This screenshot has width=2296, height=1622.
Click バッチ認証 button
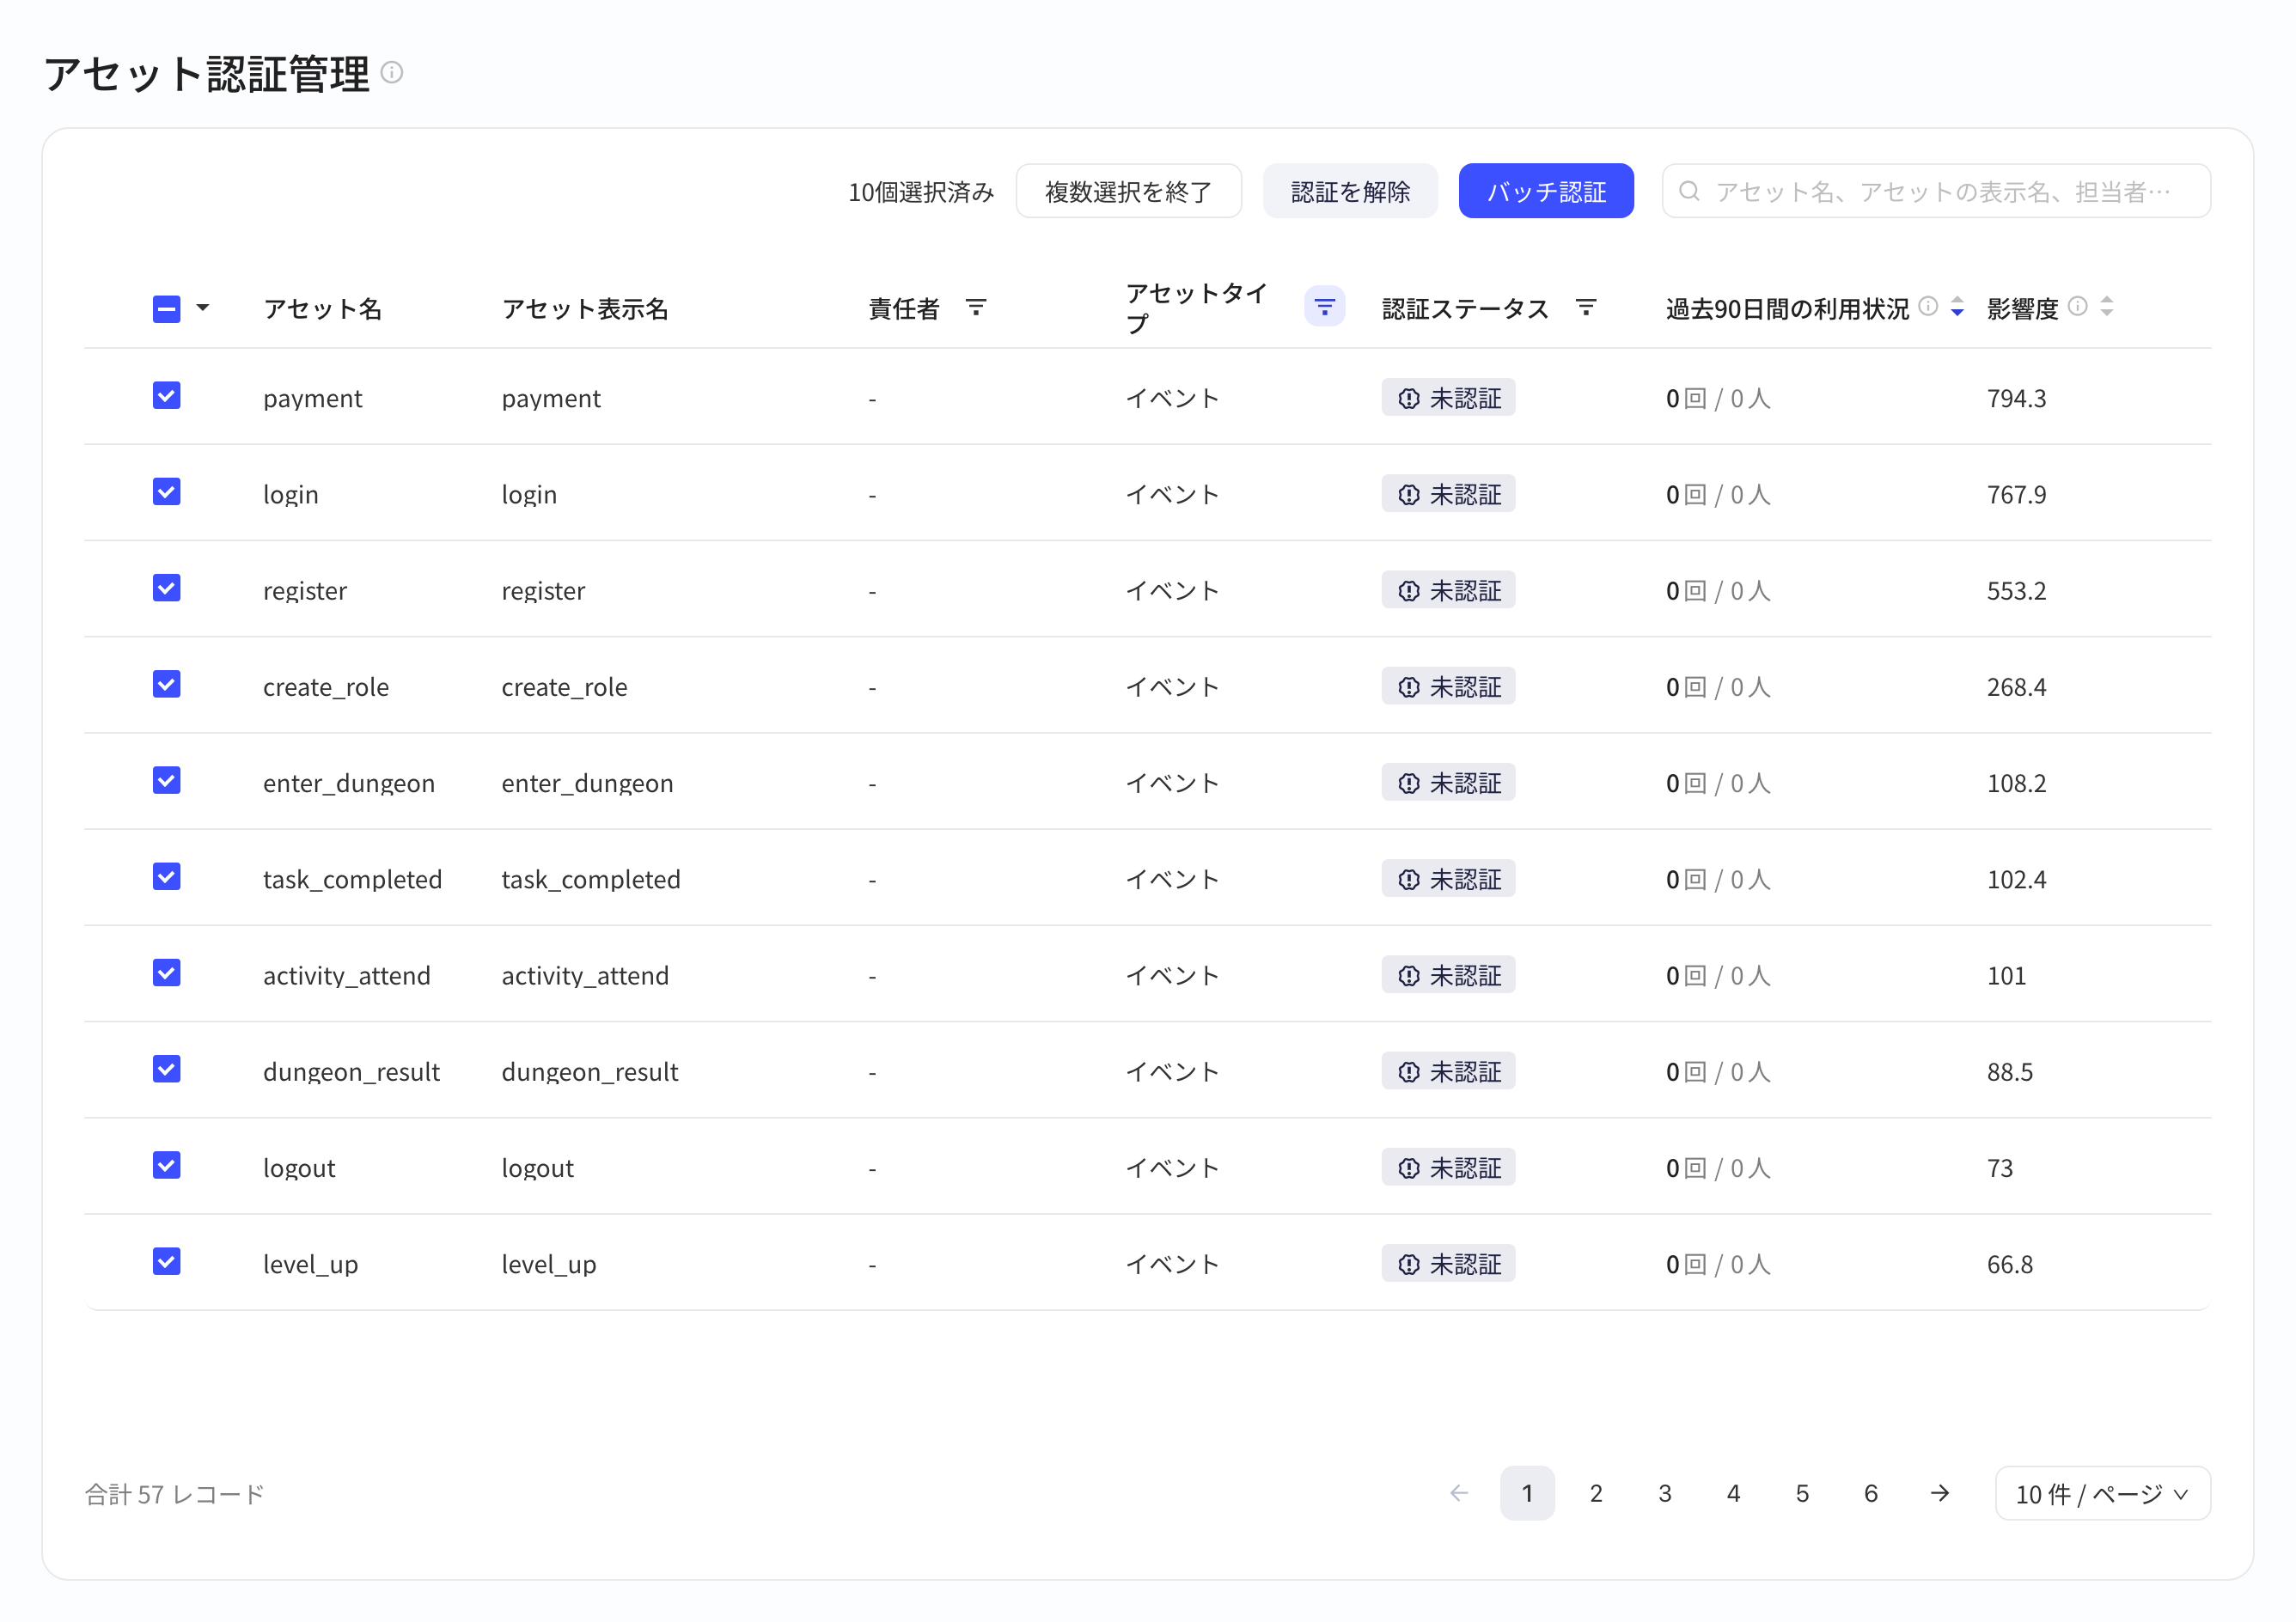[x=1546, y=191]
